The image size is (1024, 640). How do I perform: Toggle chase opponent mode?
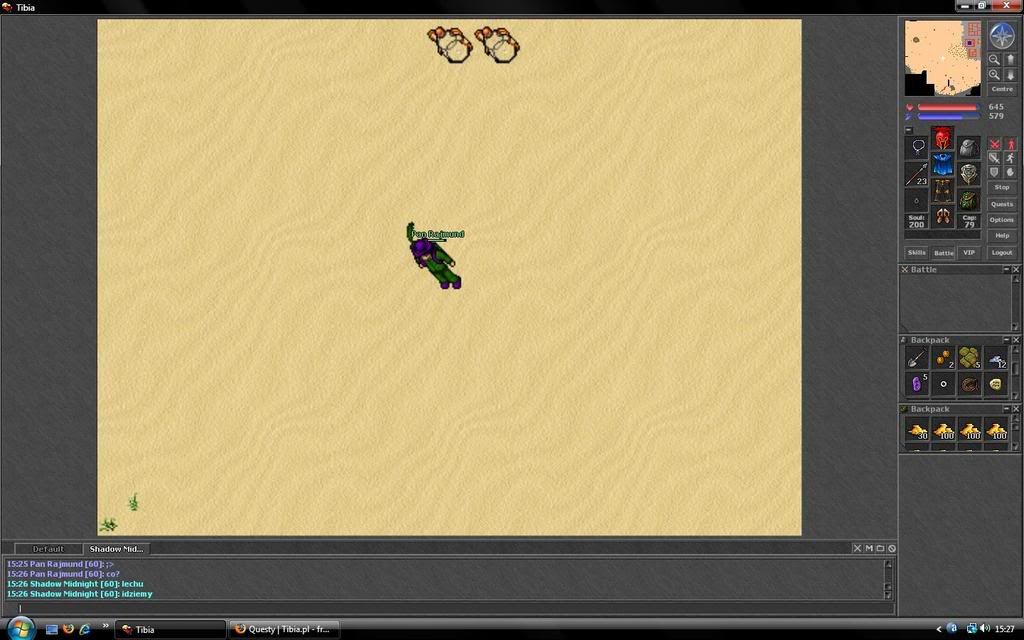tap(1010, 158)
